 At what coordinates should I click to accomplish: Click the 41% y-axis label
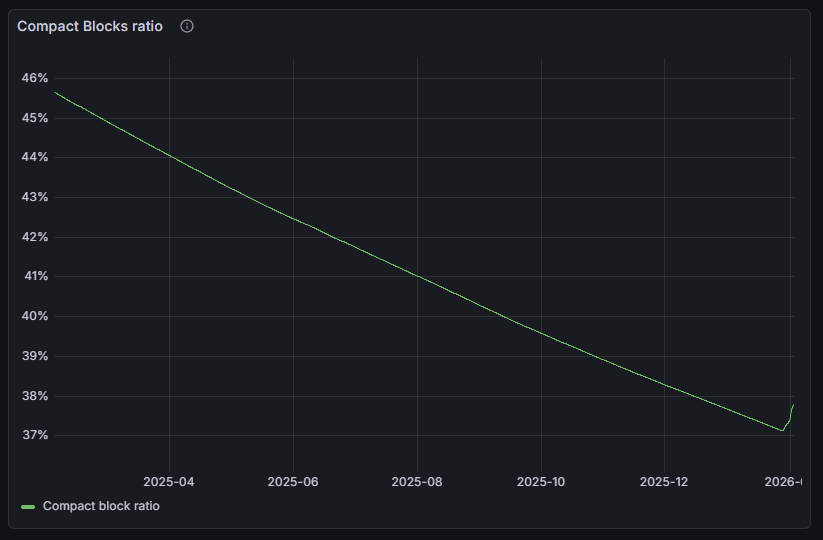[34, 276]
